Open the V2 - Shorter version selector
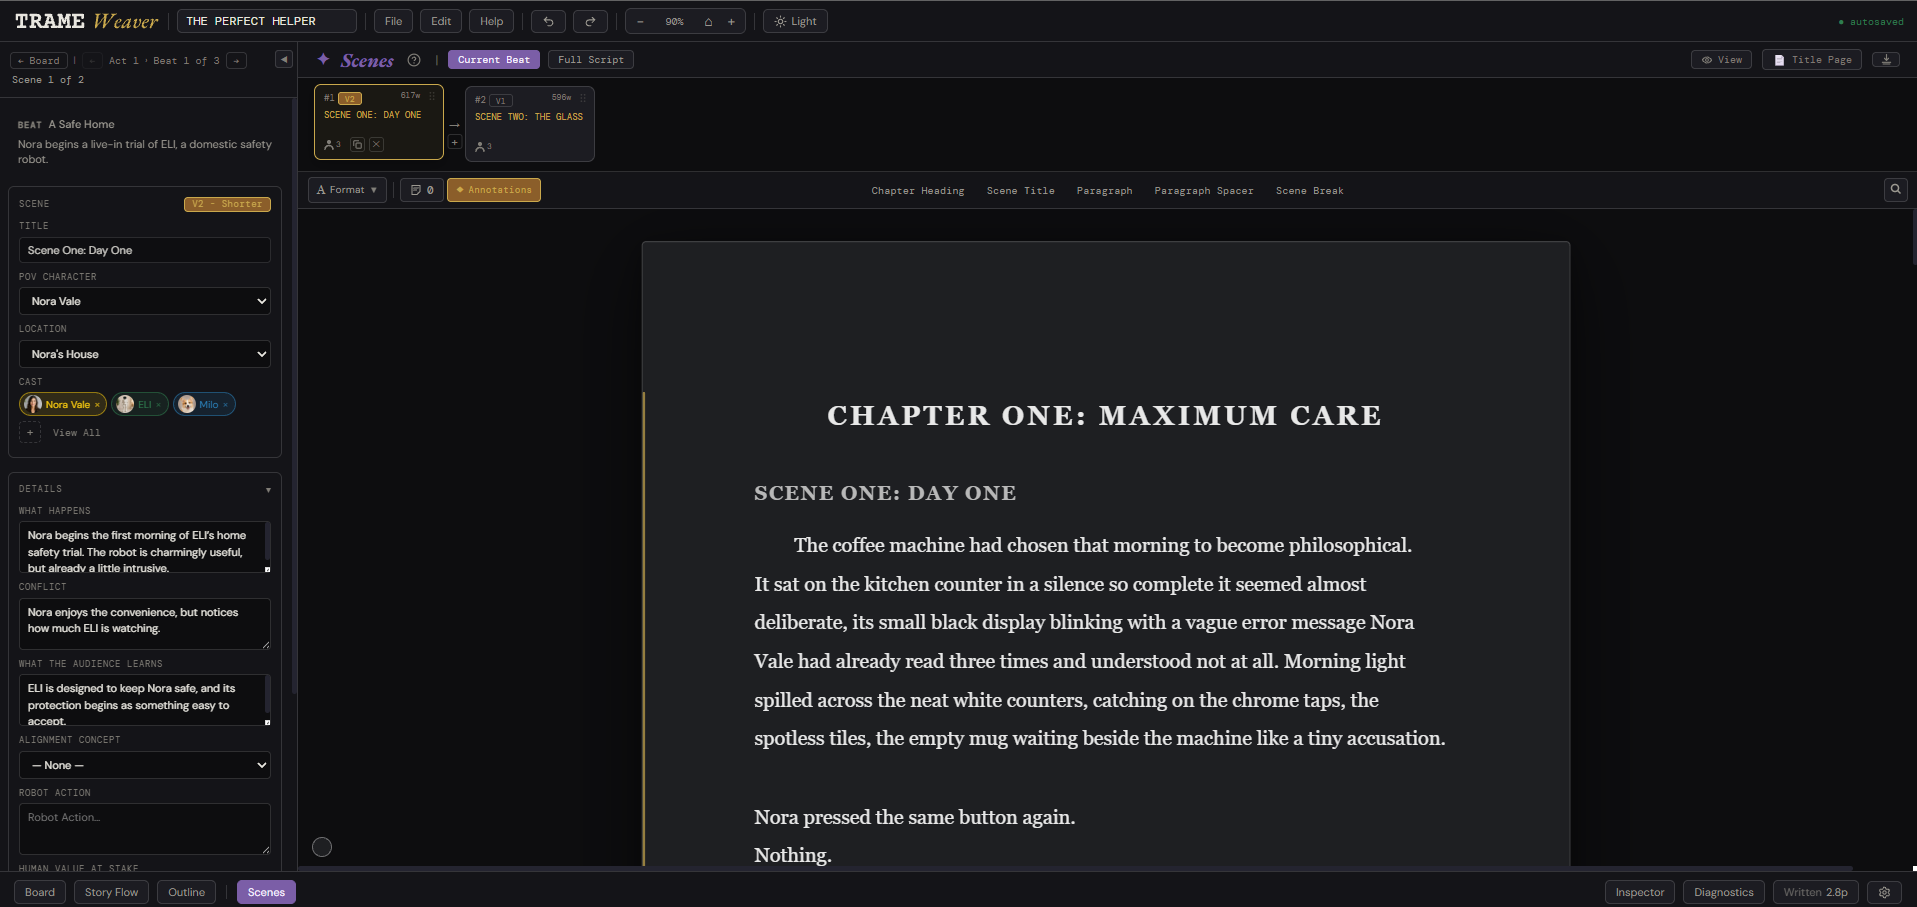Screen dimensions: 1917x907 [x=227, y=204]
